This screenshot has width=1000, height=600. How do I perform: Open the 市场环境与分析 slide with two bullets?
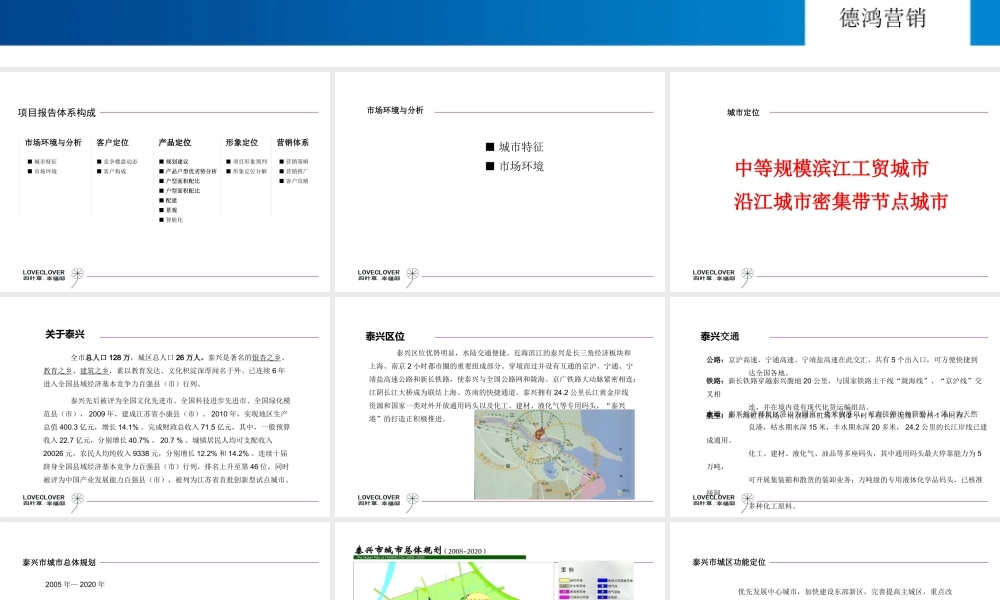pos(500,182)
